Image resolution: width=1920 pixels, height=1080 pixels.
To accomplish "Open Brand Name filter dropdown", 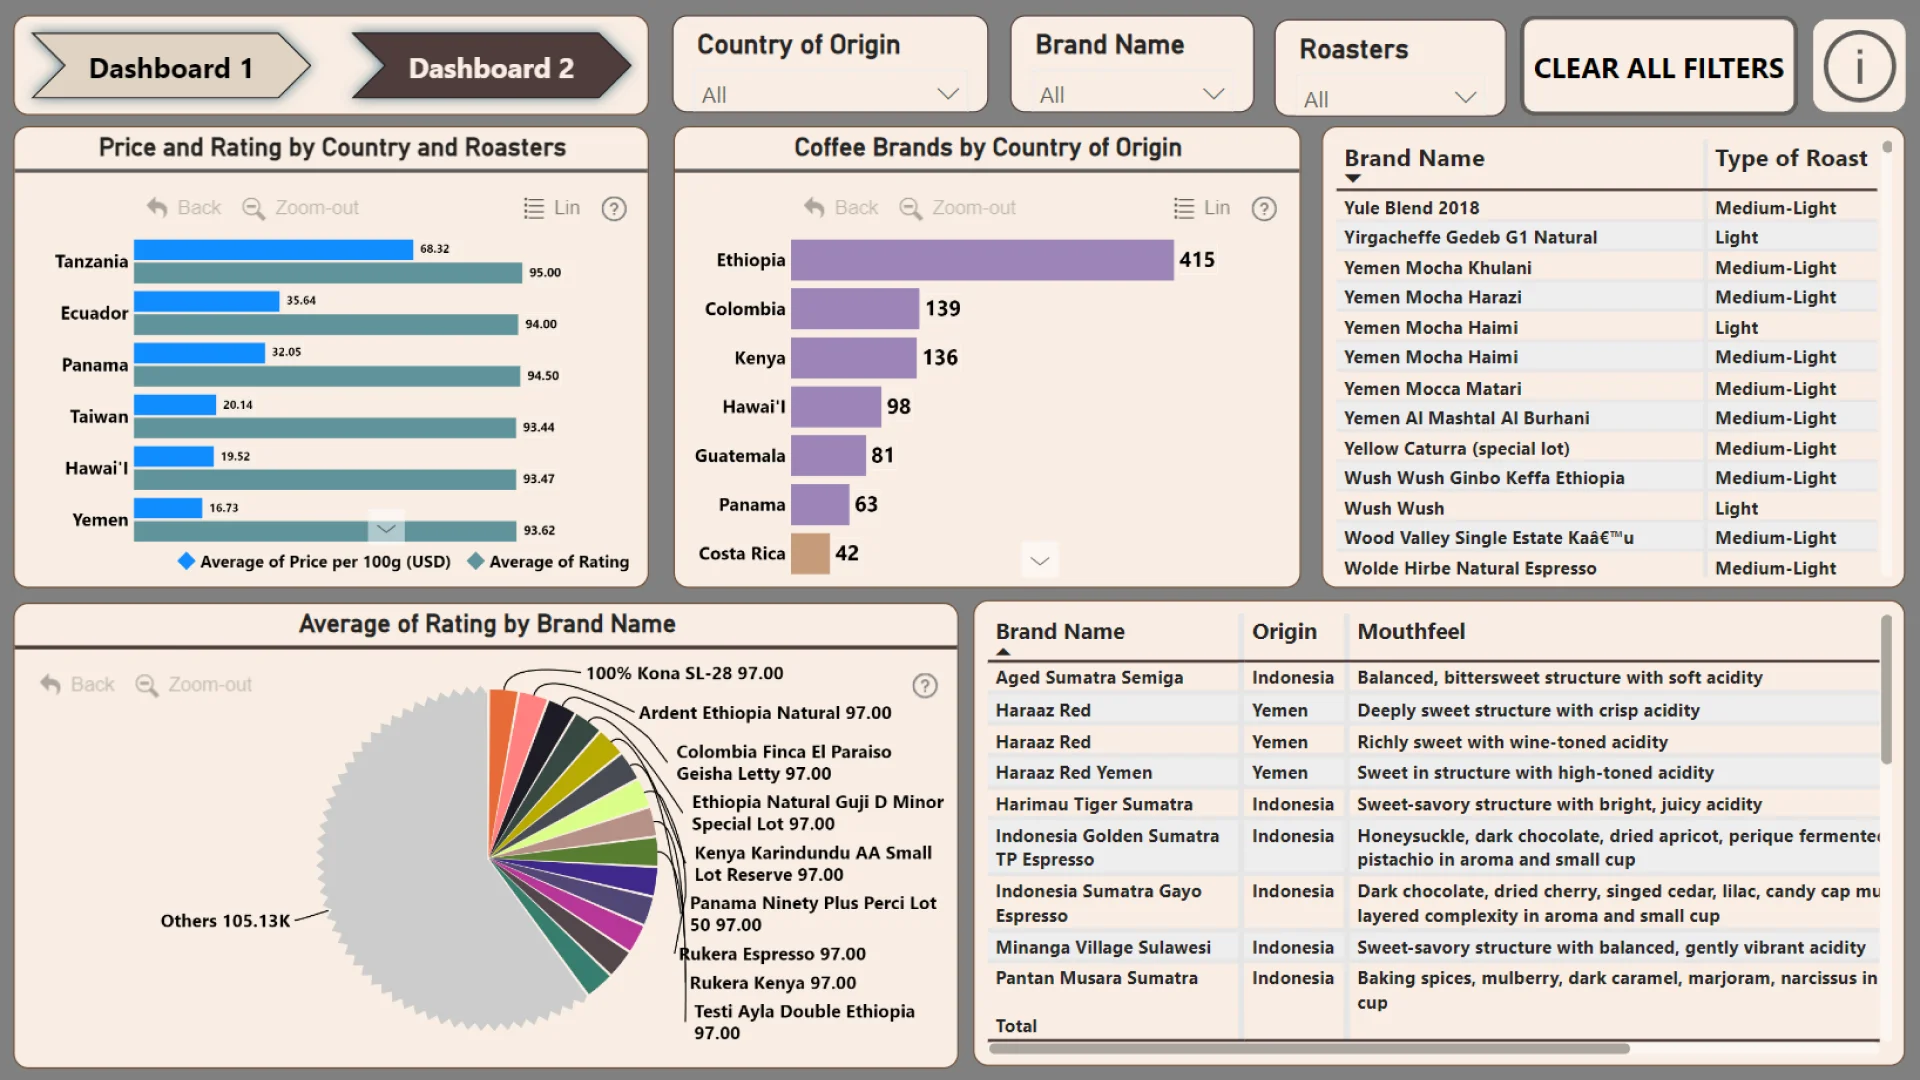I will (x=1132, y=95).
